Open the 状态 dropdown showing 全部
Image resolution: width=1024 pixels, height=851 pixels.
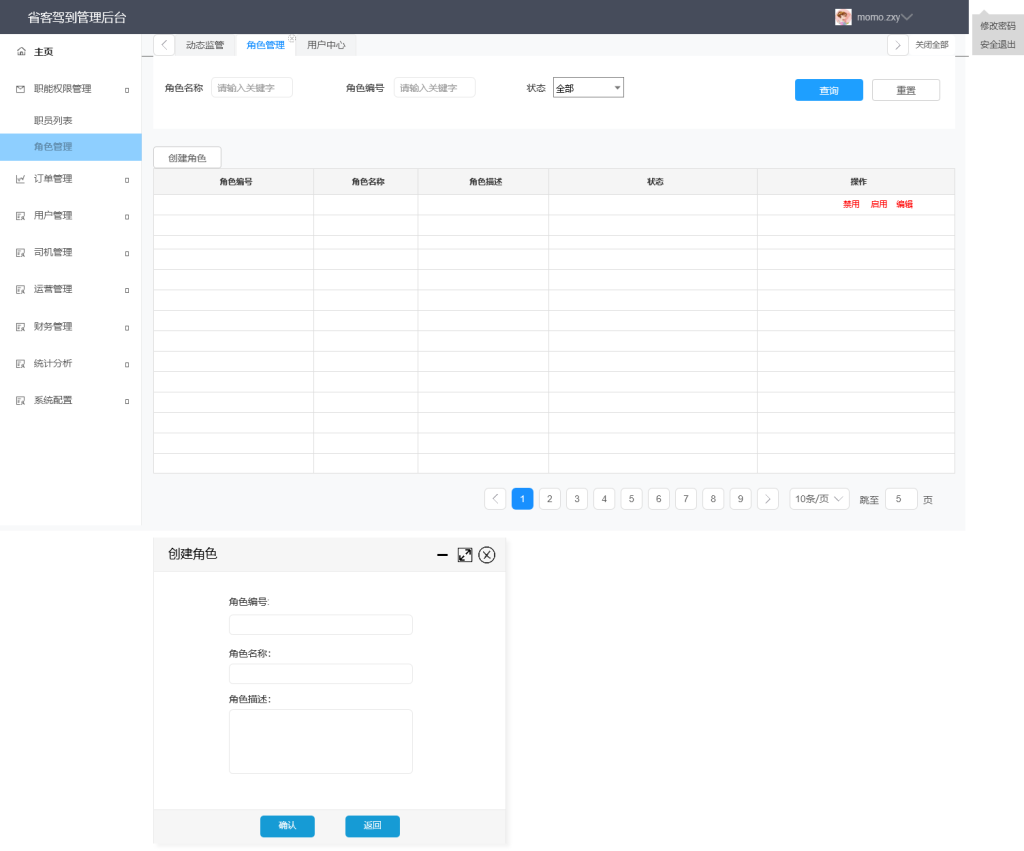(x=588, y=88)
